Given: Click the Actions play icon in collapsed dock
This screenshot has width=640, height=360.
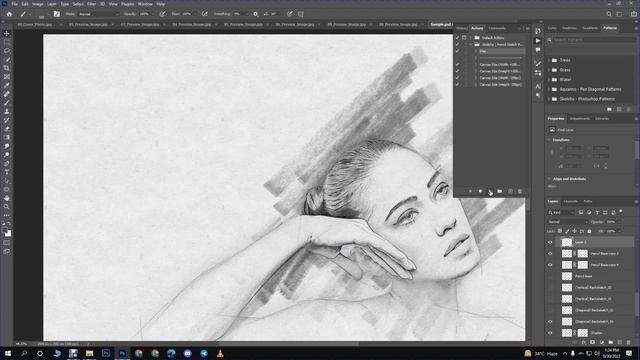Looking at the screenshot, I should coord(538,41).
